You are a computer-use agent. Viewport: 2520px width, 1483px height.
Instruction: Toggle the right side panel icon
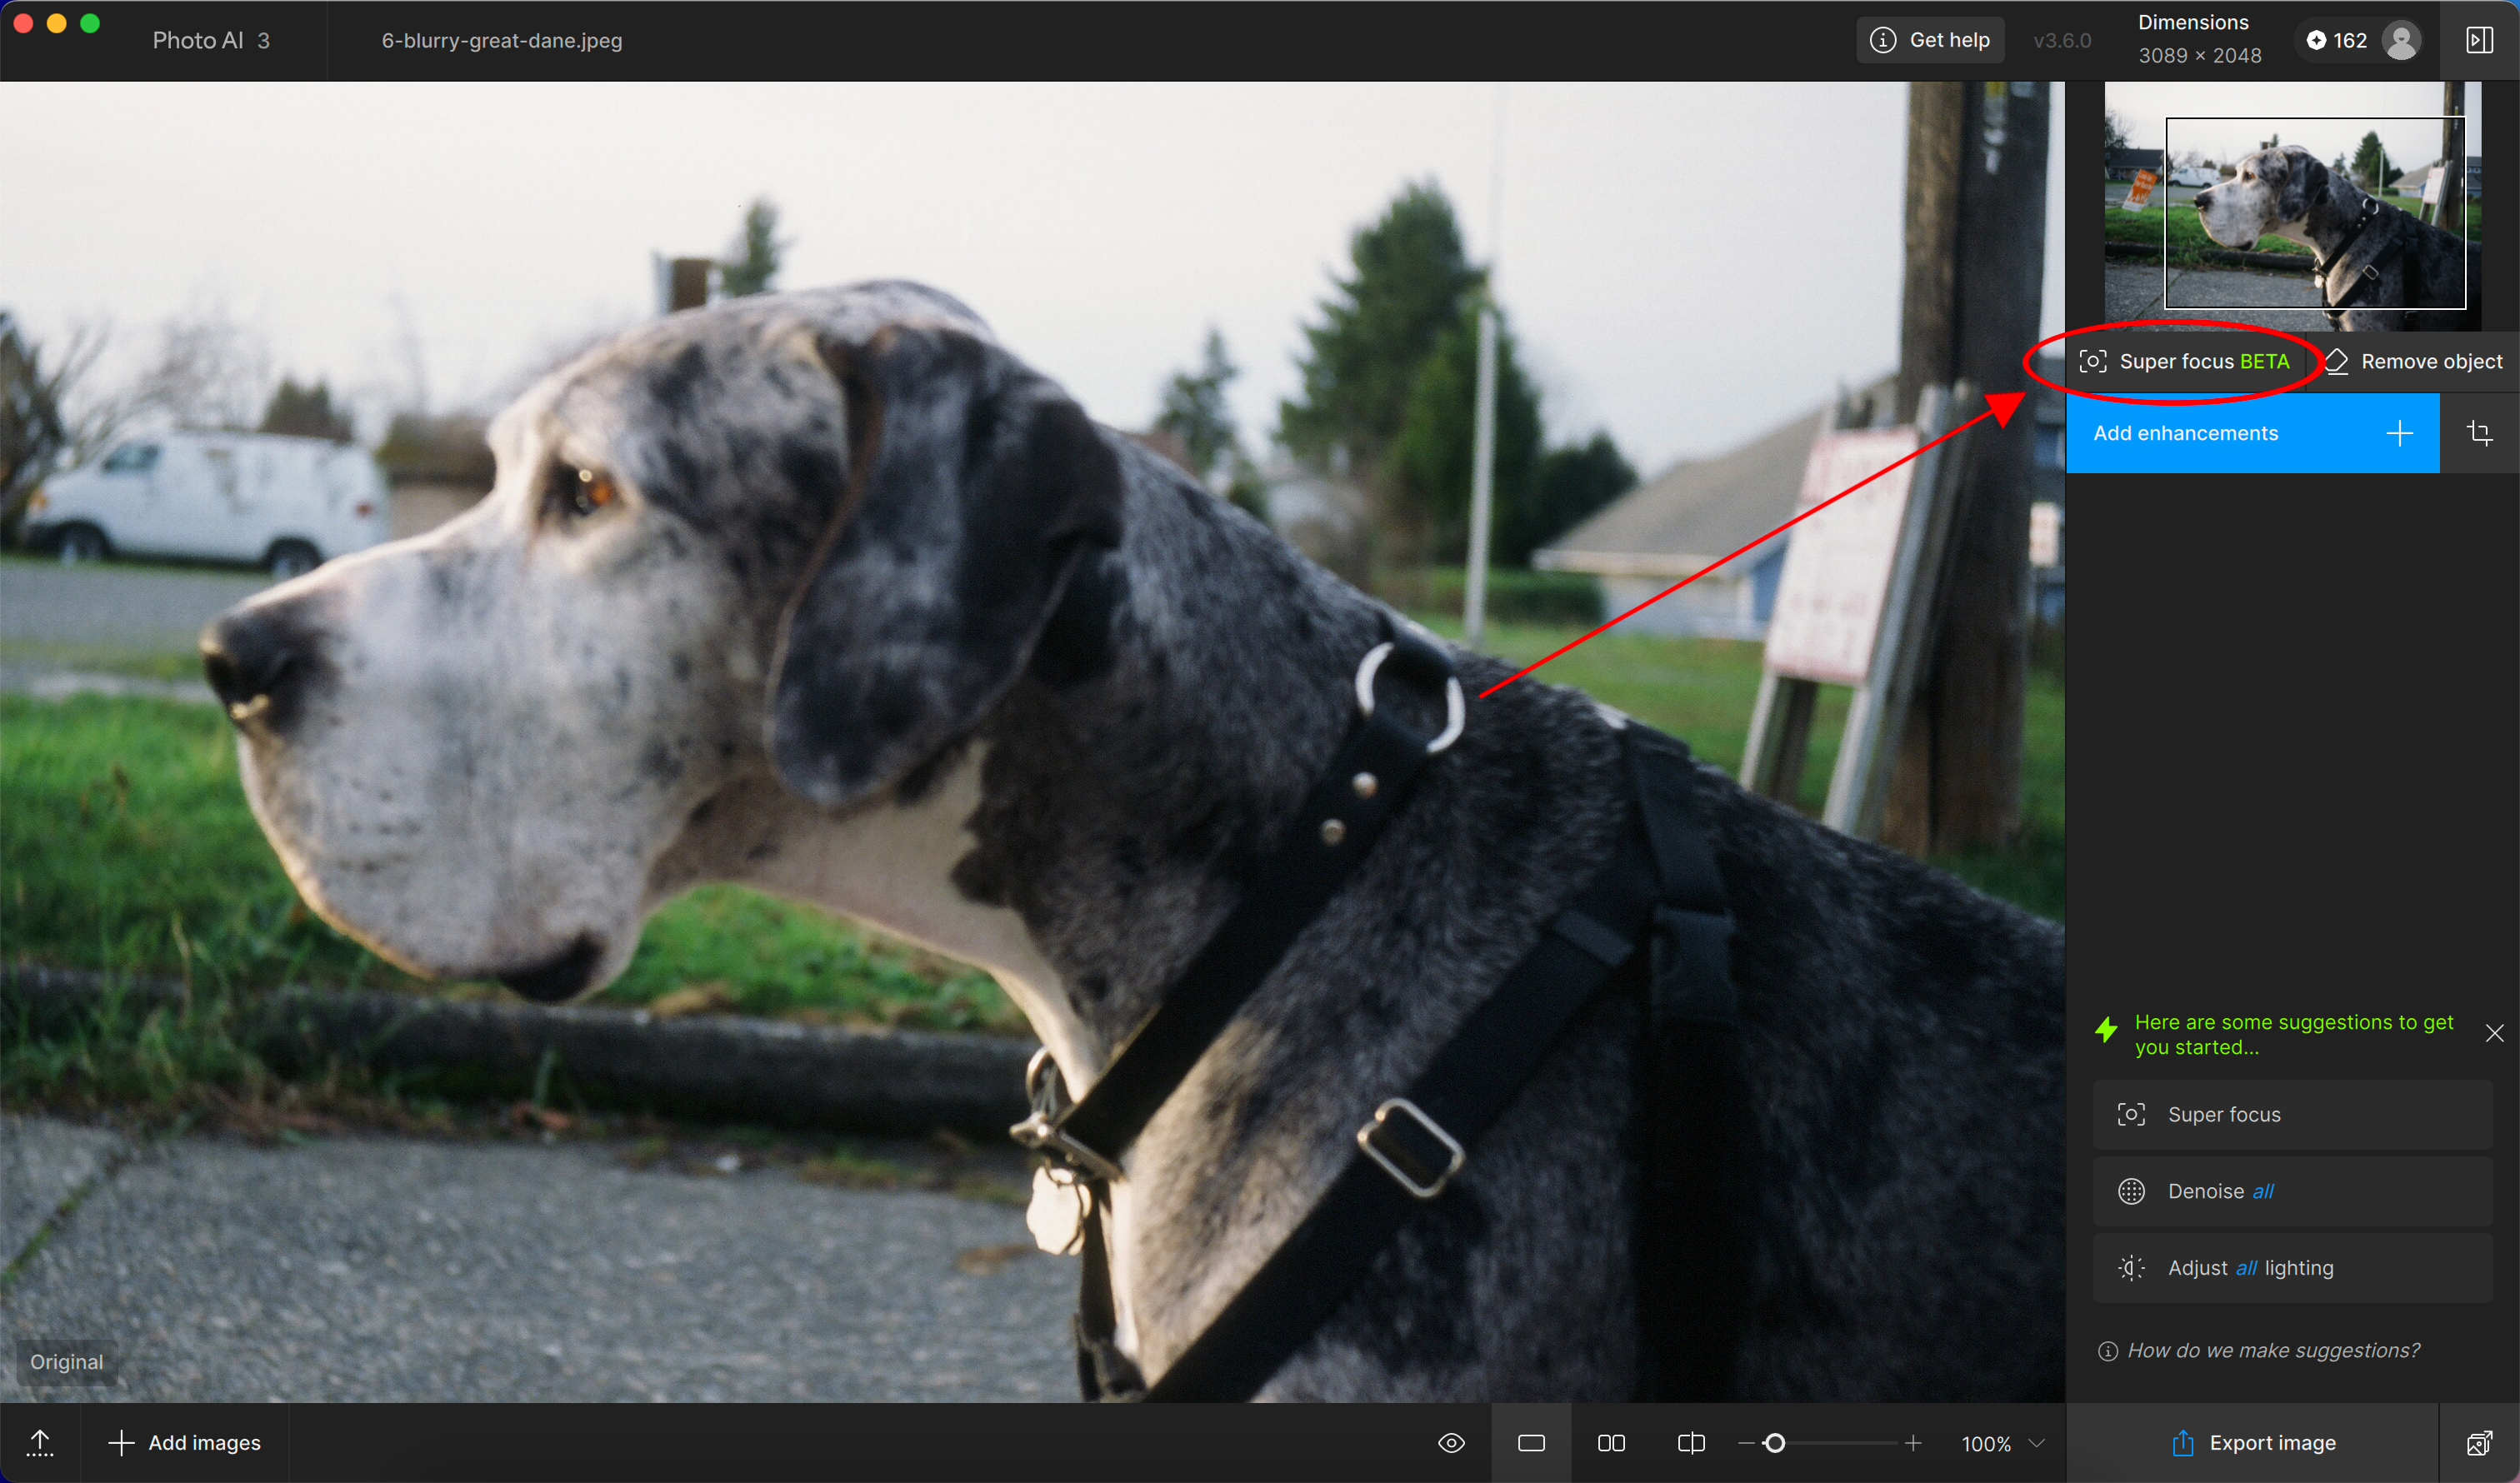click(x=2479, y=40)
